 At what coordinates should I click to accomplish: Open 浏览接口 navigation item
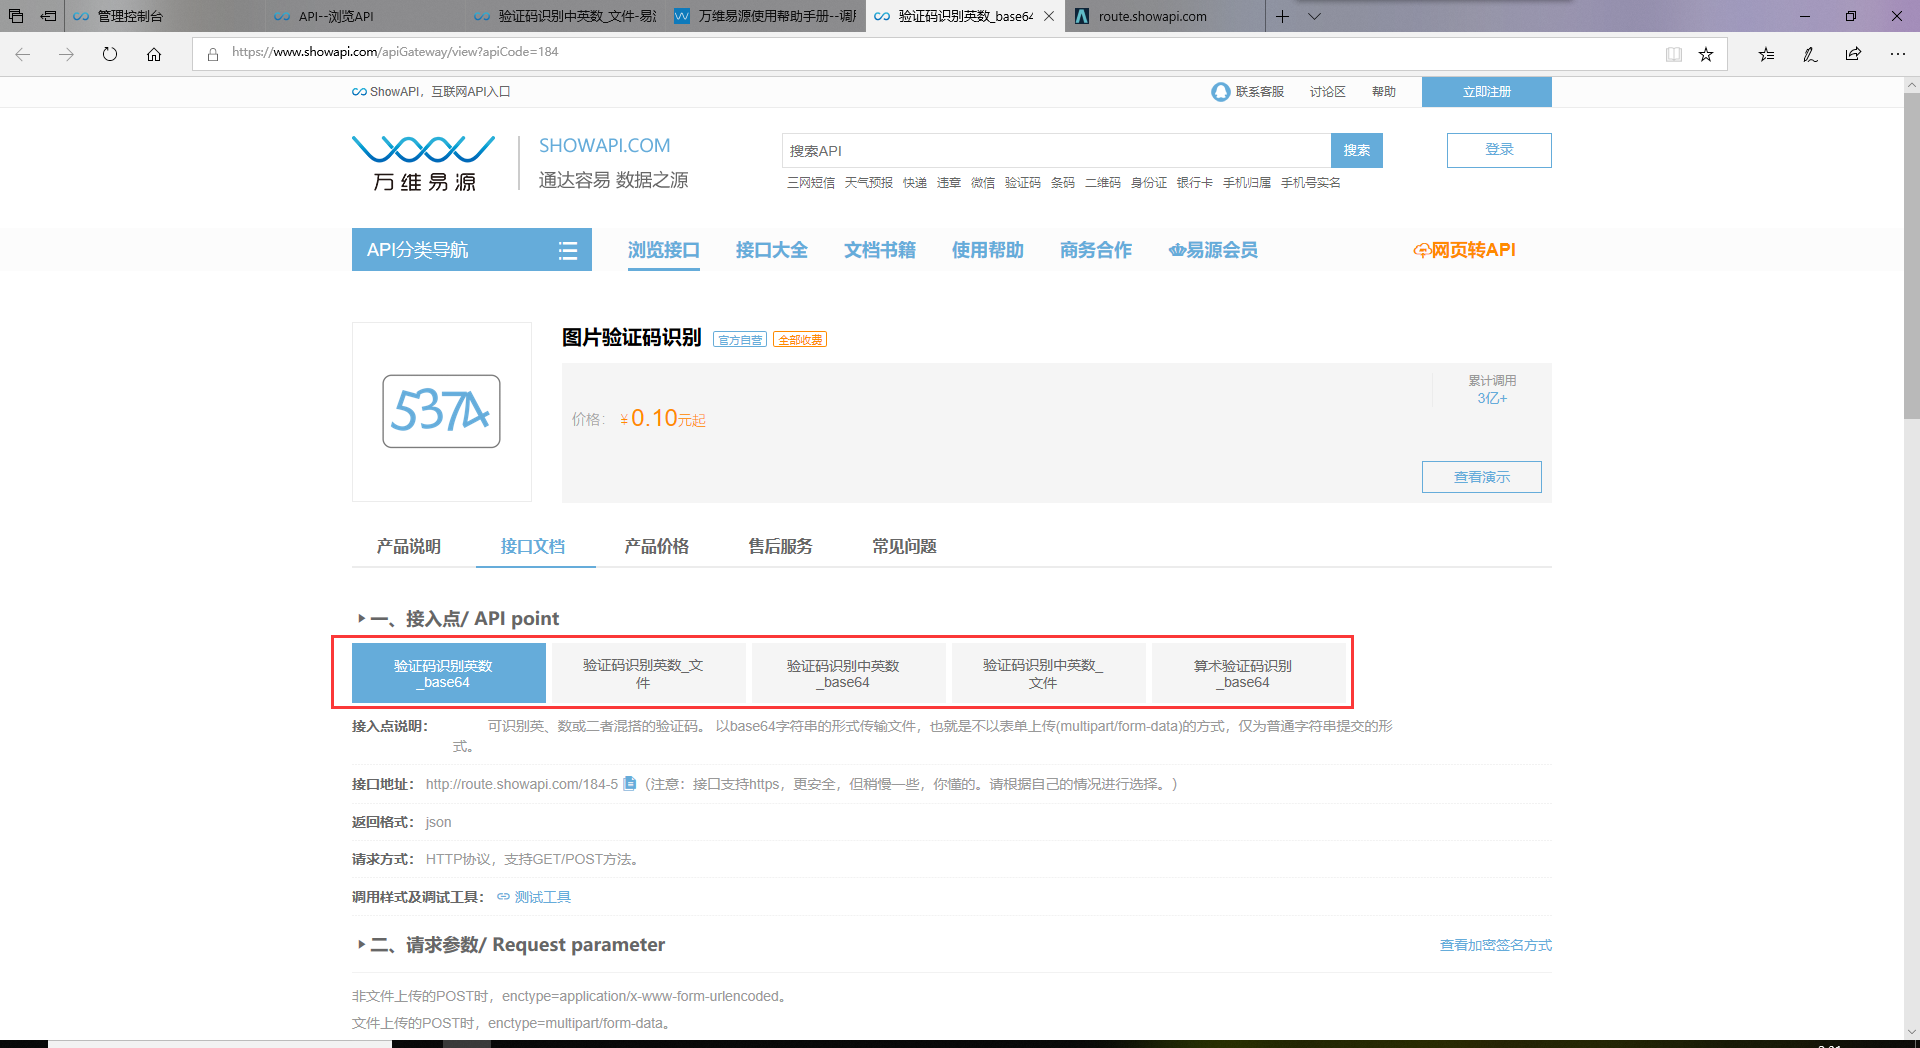click(664, 250)
